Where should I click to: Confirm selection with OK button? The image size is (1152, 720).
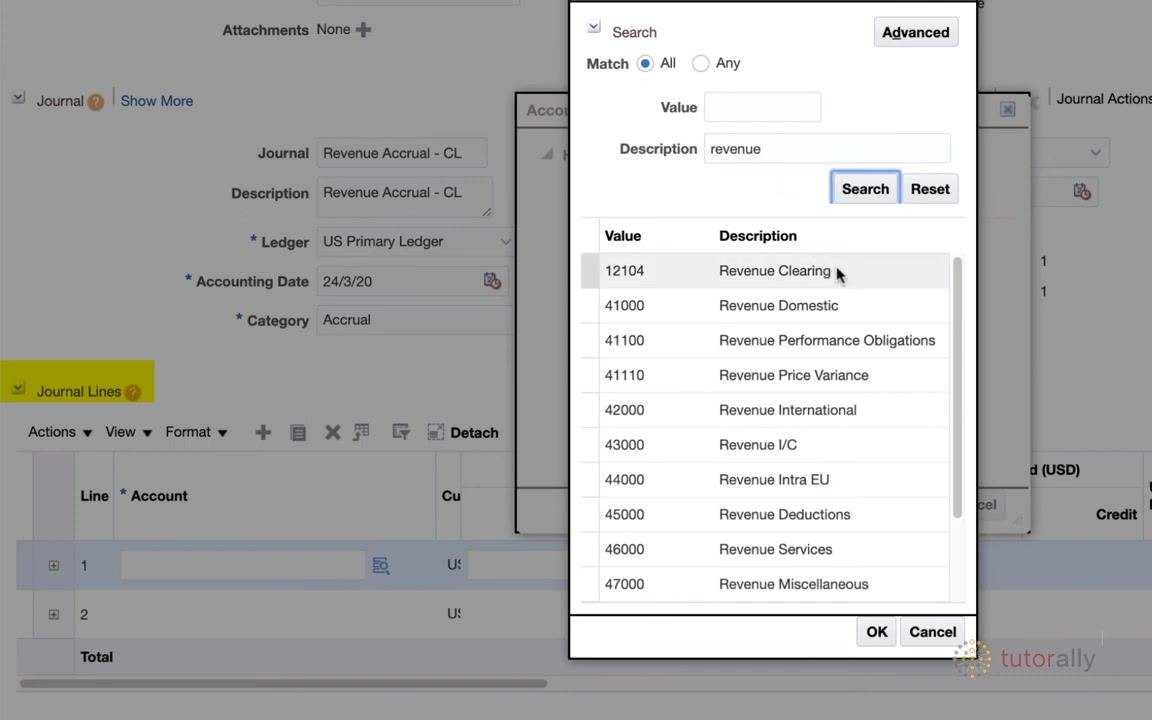coord(876,632)
